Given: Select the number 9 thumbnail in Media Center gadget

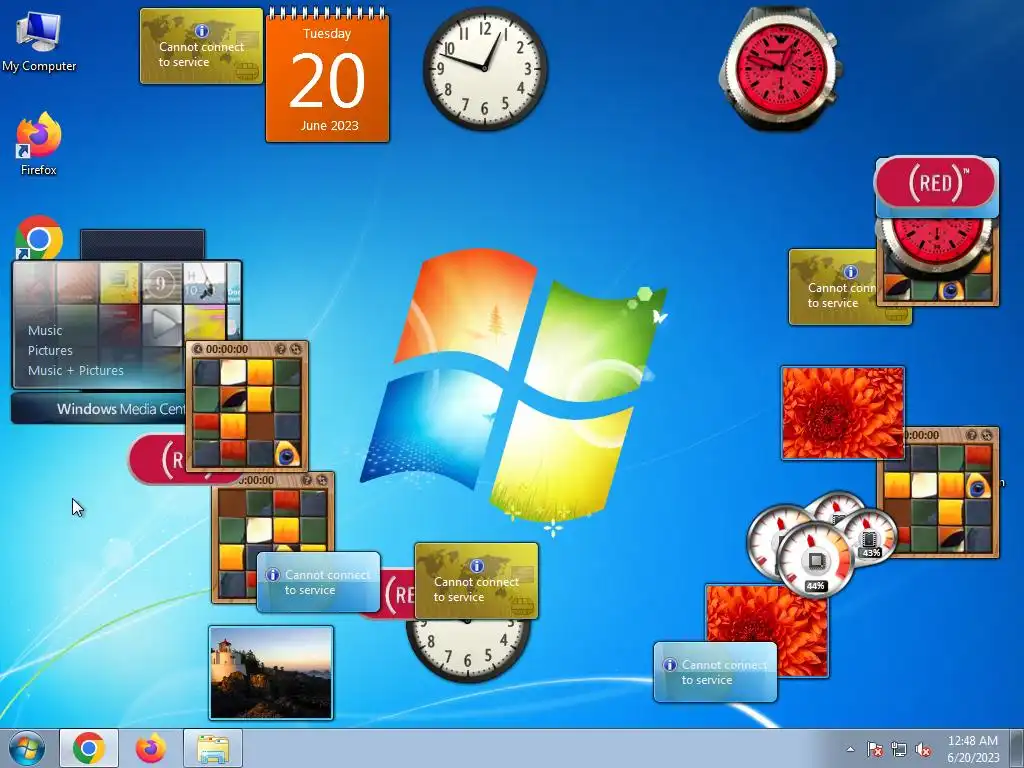Looking at the screenshot, I should pos(161,283).
